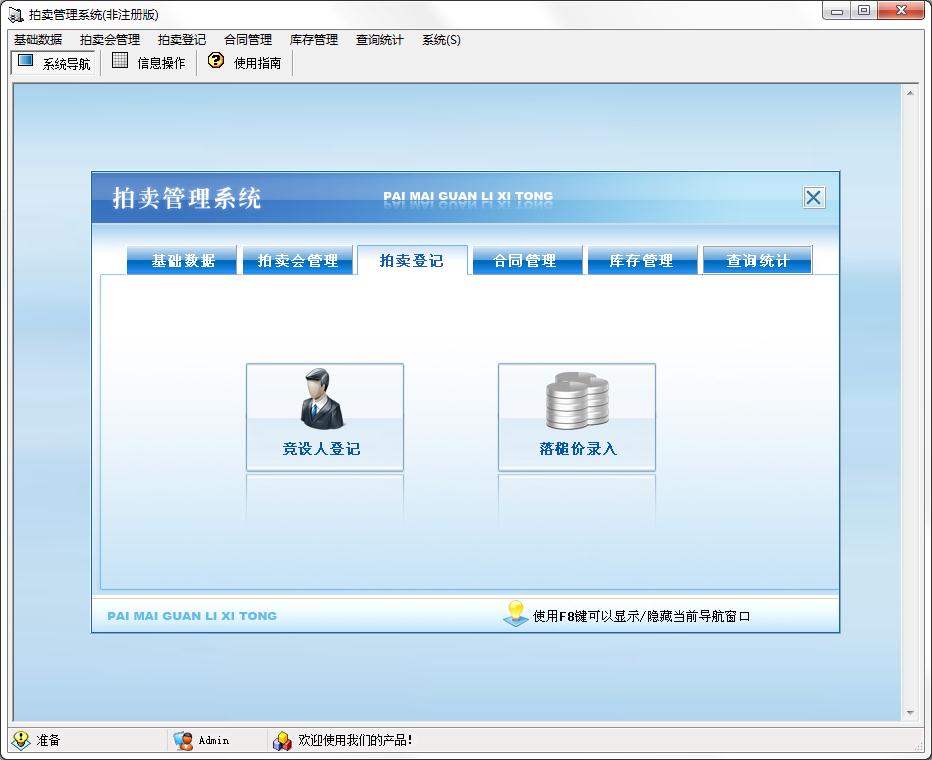This screenshot has height=760, width=932.
Task: Open 落槌价录入 coin stack icon button
Action: [577, 417]
